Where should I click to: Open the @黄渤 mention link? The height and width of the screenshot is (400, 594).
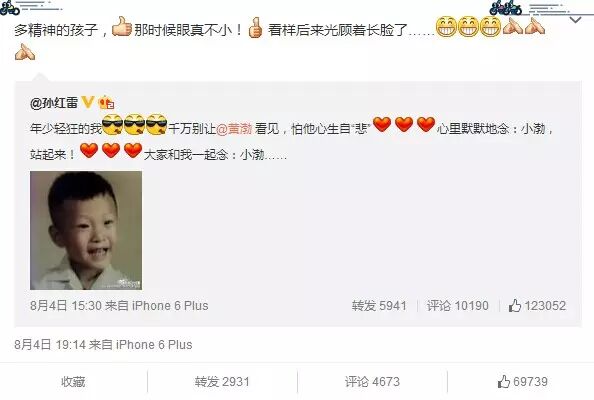tap(234, 129)
